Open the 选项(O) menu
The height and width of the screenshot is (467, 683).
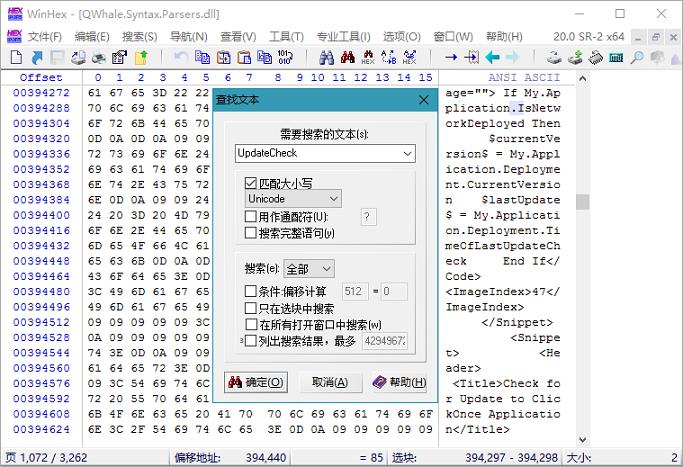[401, 36]
